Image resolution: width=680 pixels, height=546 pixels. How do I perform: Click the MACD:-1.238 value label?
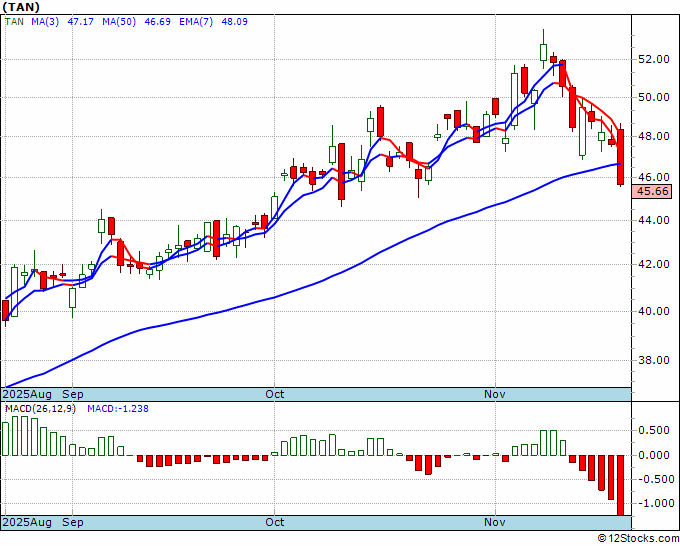pos(118,409)
